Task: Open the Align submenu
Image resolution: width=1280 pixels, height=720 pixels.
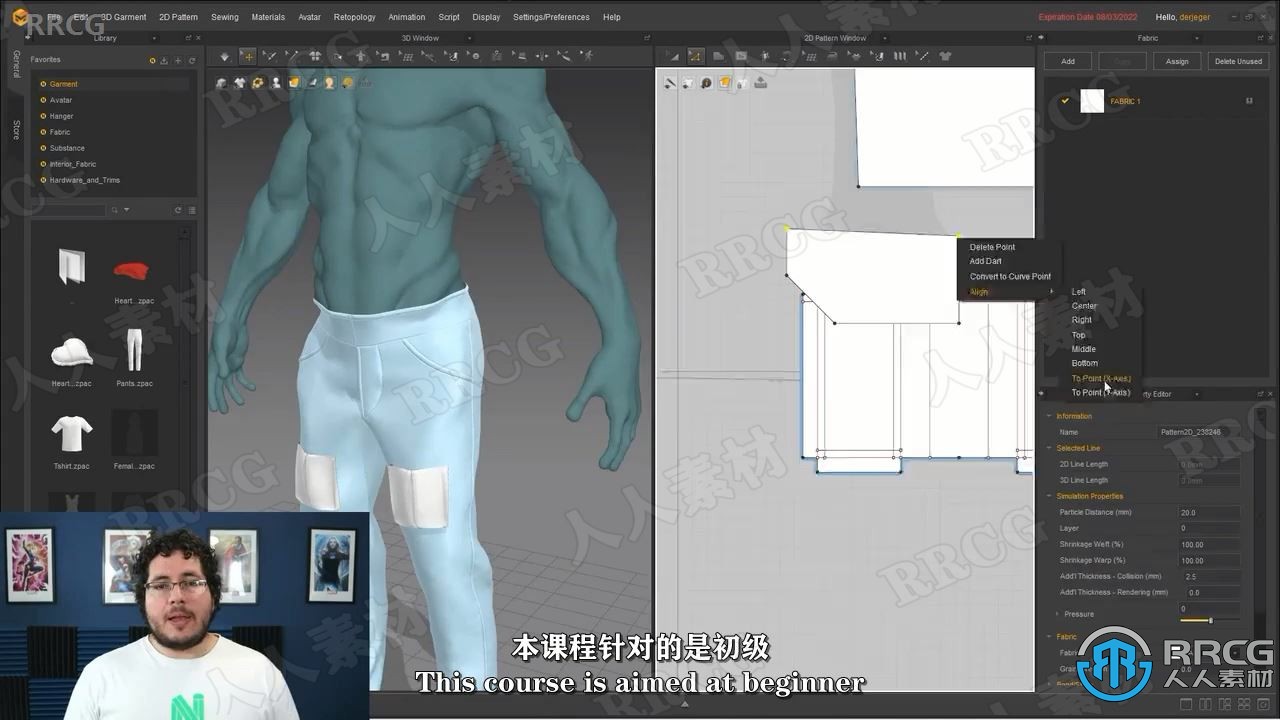Action: pos(1010,292)
